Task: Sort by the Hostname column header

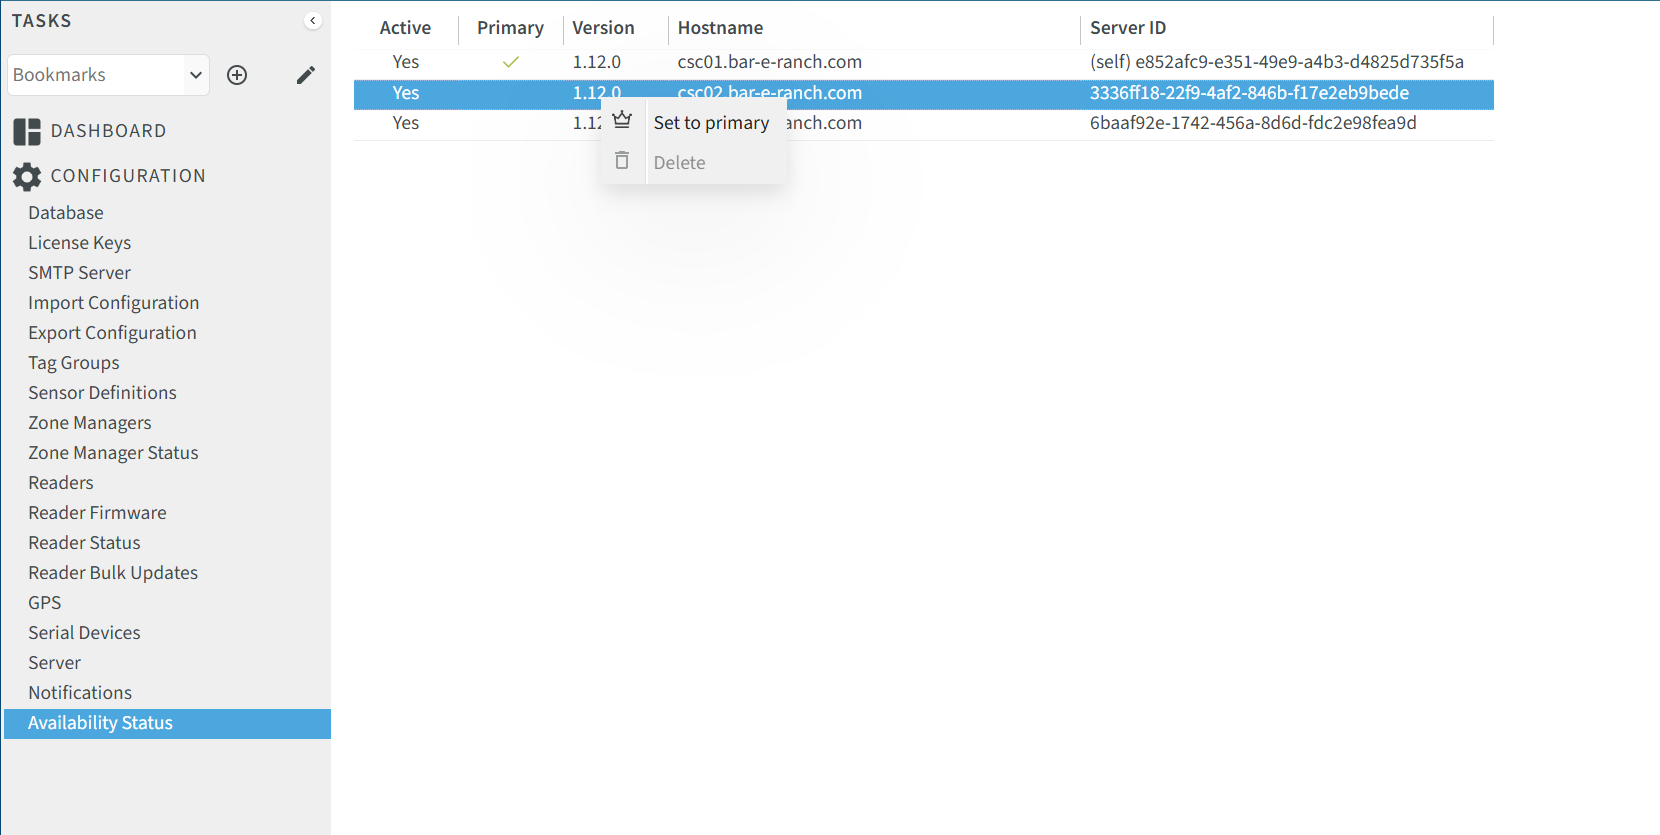Action: tap(720, 28)
